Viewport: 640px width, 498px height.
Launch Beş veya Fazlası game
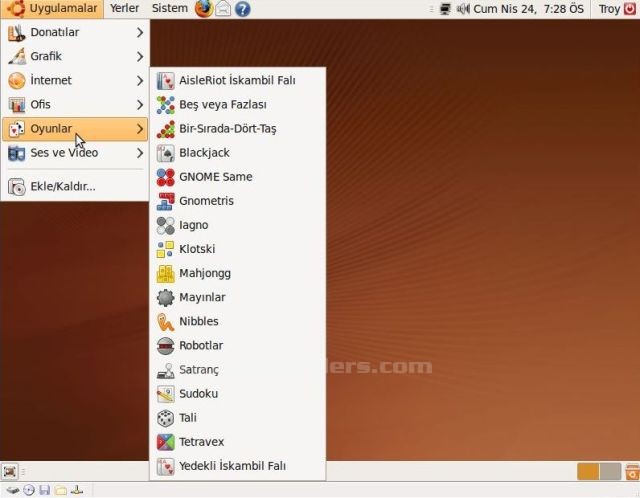(x=238, y=105)
